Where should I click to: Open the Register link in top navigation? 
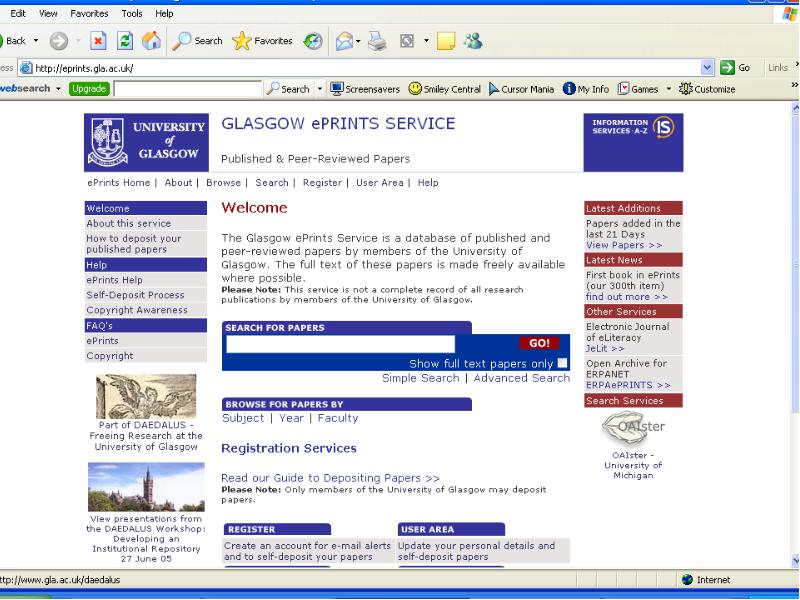pos(322,183)
